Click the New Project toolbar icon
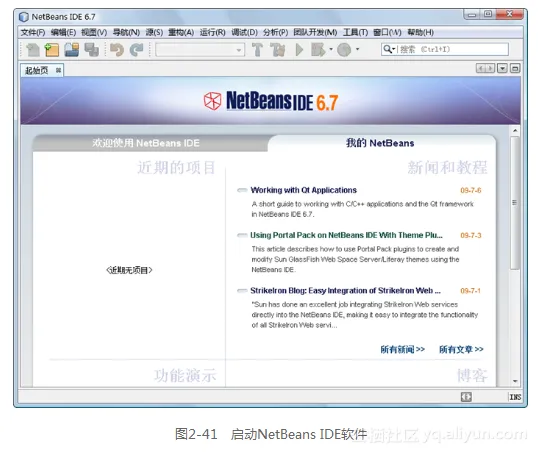Screen dimensions: 538x454 tap(52, 50)
